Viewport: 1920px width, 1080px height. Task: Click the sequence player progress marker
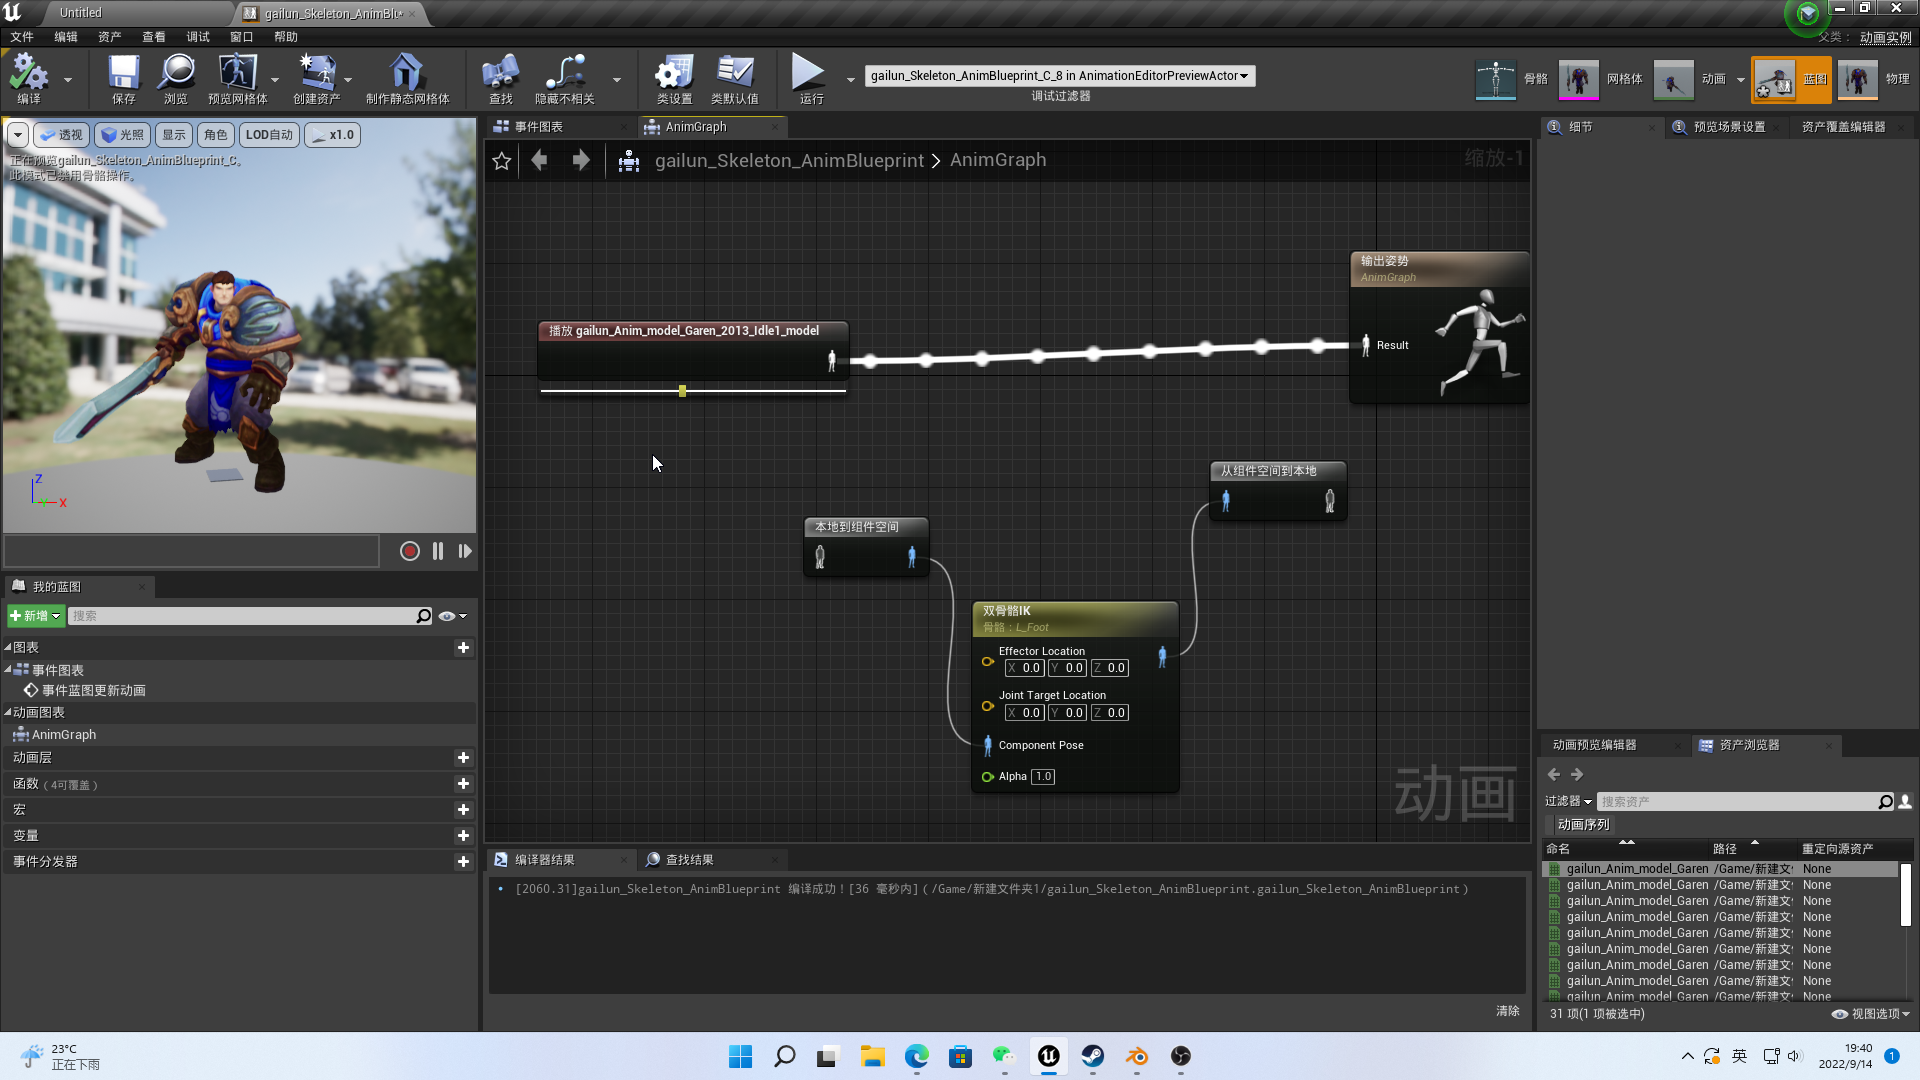click(x=682, y=392)
